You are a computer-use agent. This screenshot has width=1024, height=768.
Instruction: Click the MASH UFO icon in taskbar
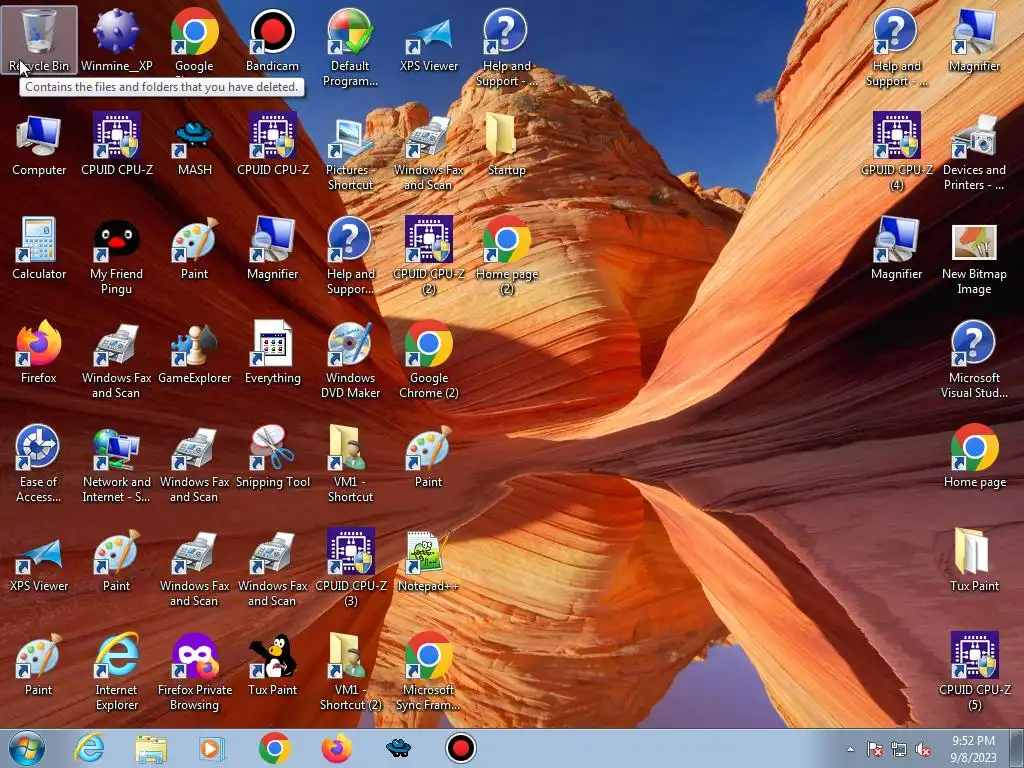398,748
